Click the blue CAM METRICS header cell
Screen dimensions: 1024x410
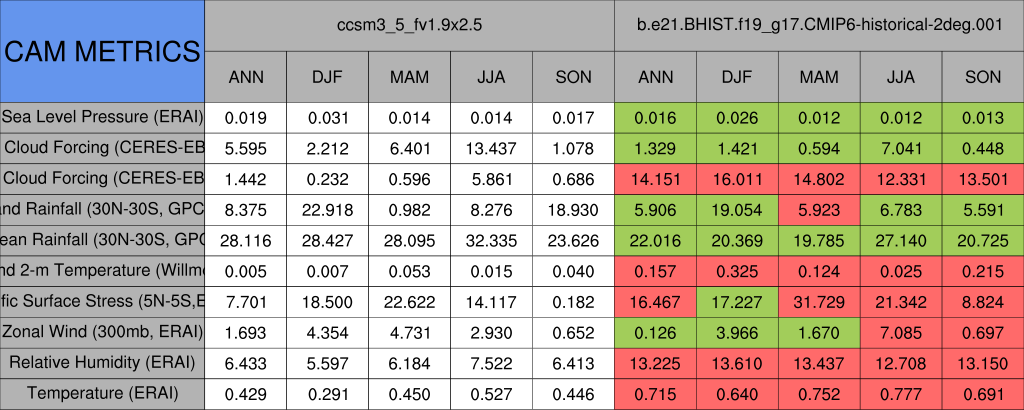[102, 51]
